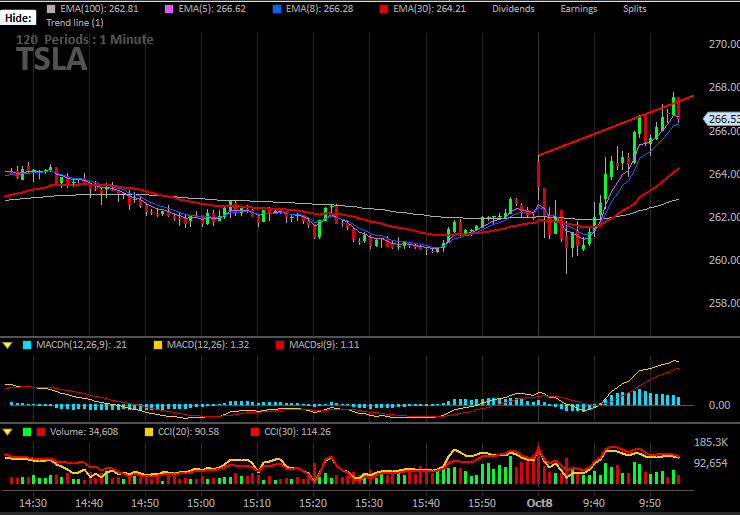Toggle Splits display
The image size is (740, 515).
pyautogui.click(x=634, y=9)
